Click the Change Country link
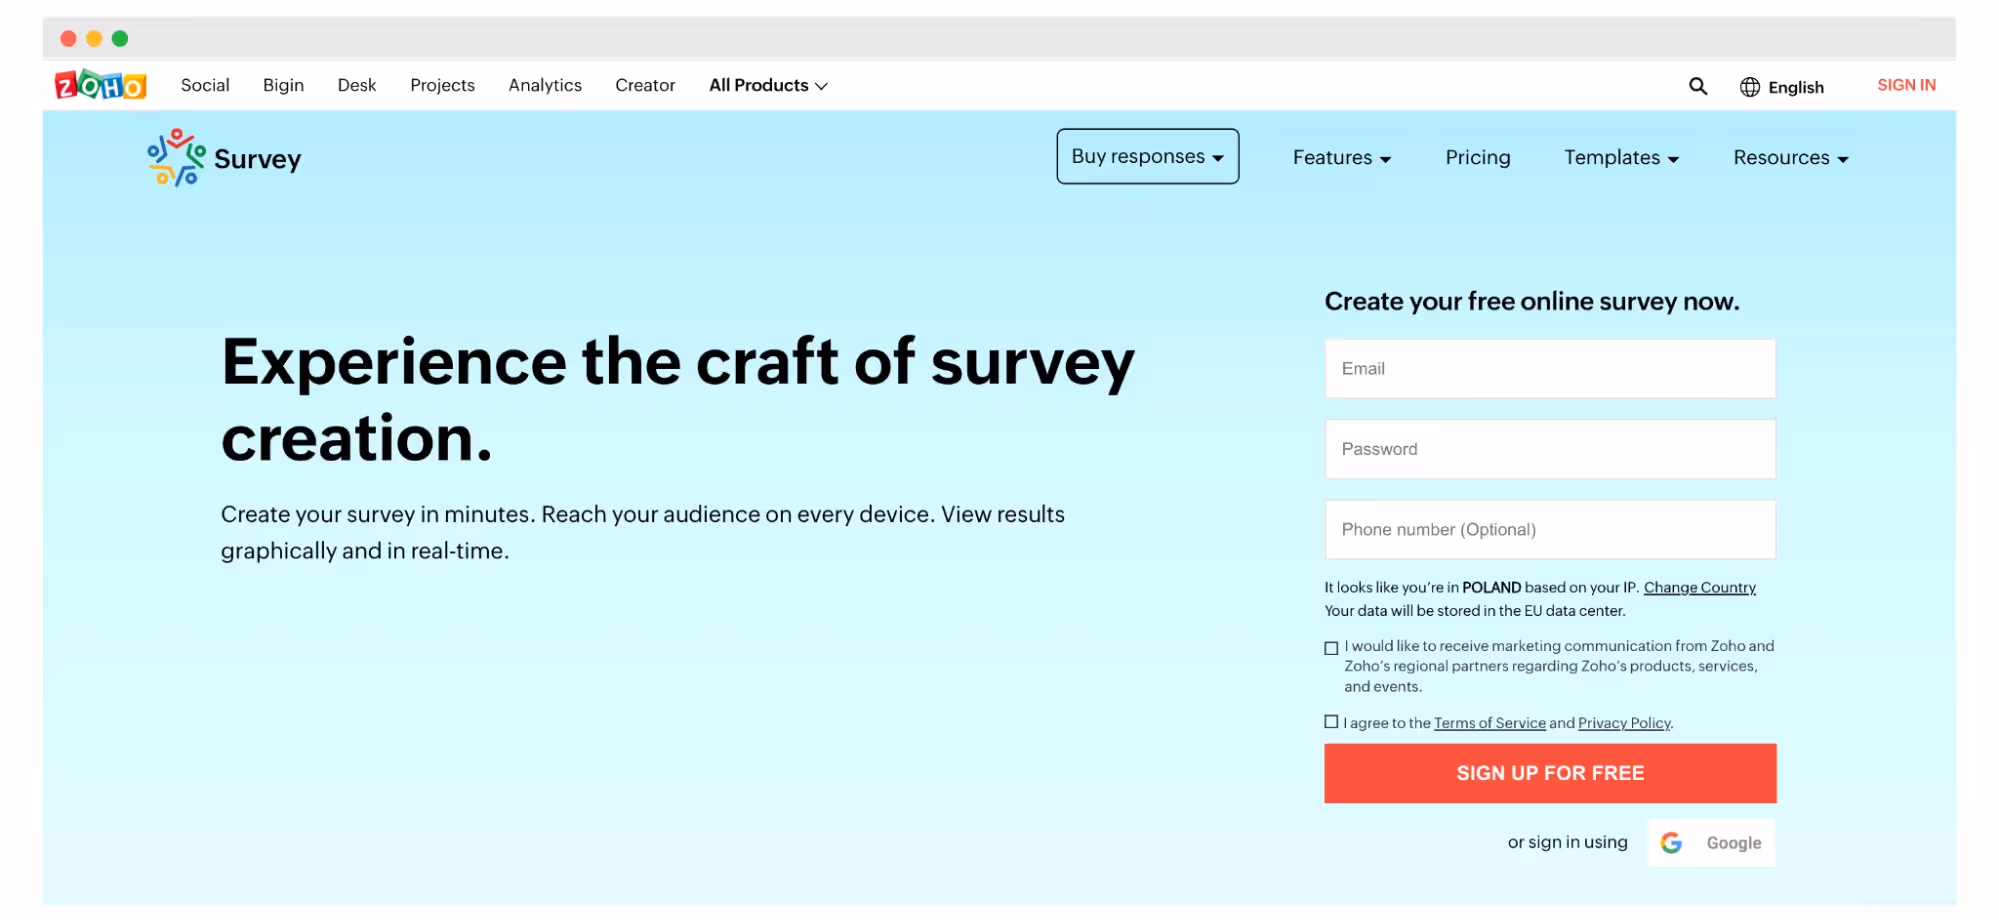 click(1700, 588)
